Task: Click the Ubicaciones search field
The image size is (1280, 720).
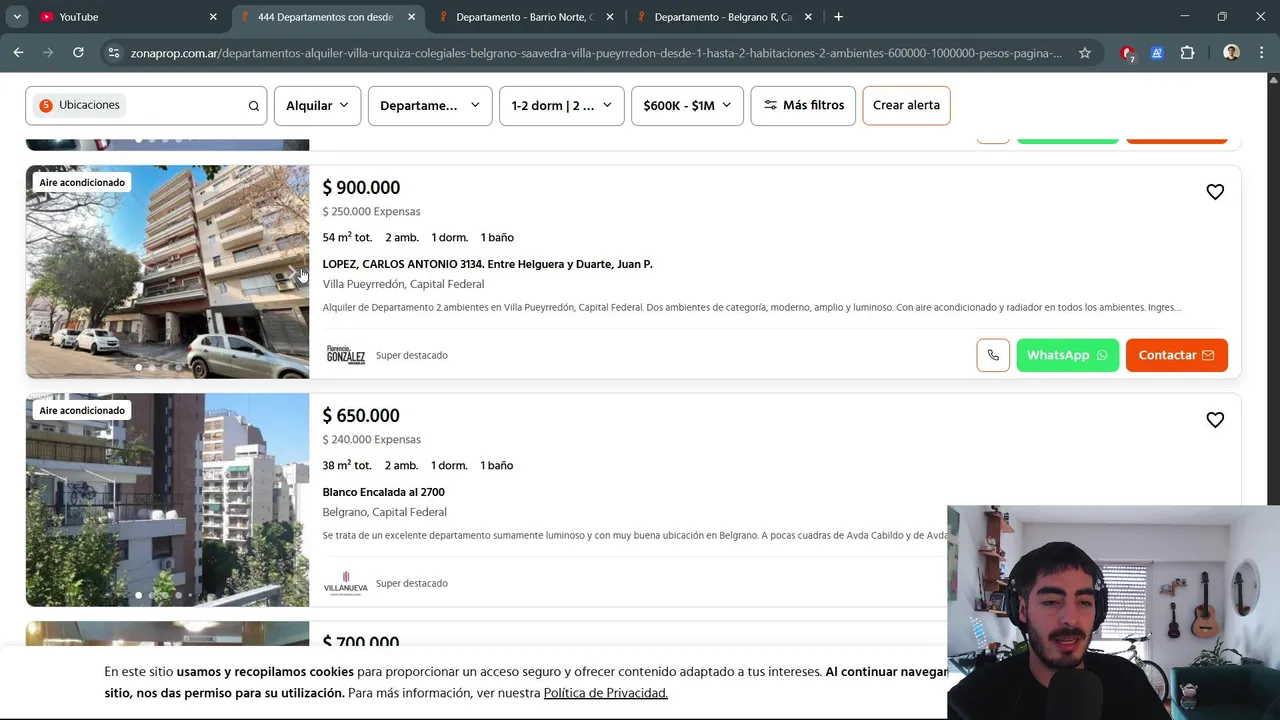Action: (146, 105)
